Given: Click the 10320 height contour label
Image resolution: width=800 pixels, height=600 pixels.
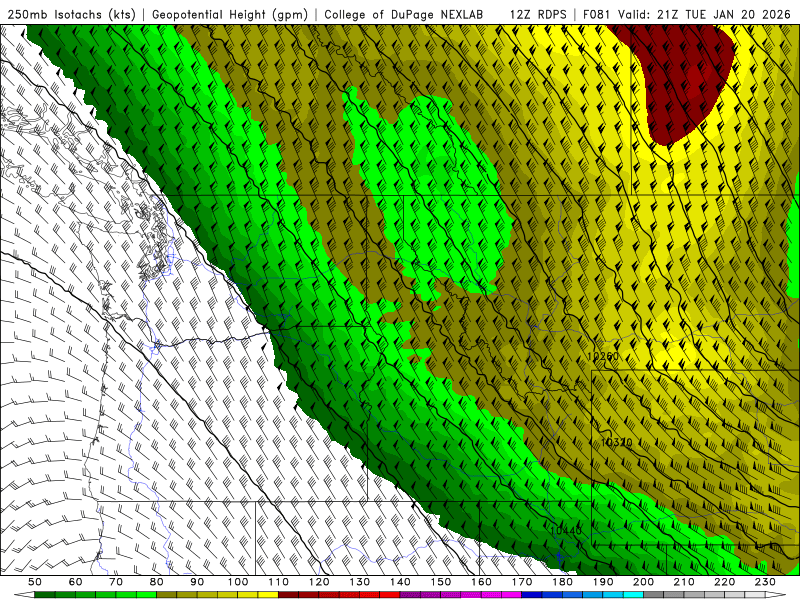Looking at the screenshot, I should [616, 442].
